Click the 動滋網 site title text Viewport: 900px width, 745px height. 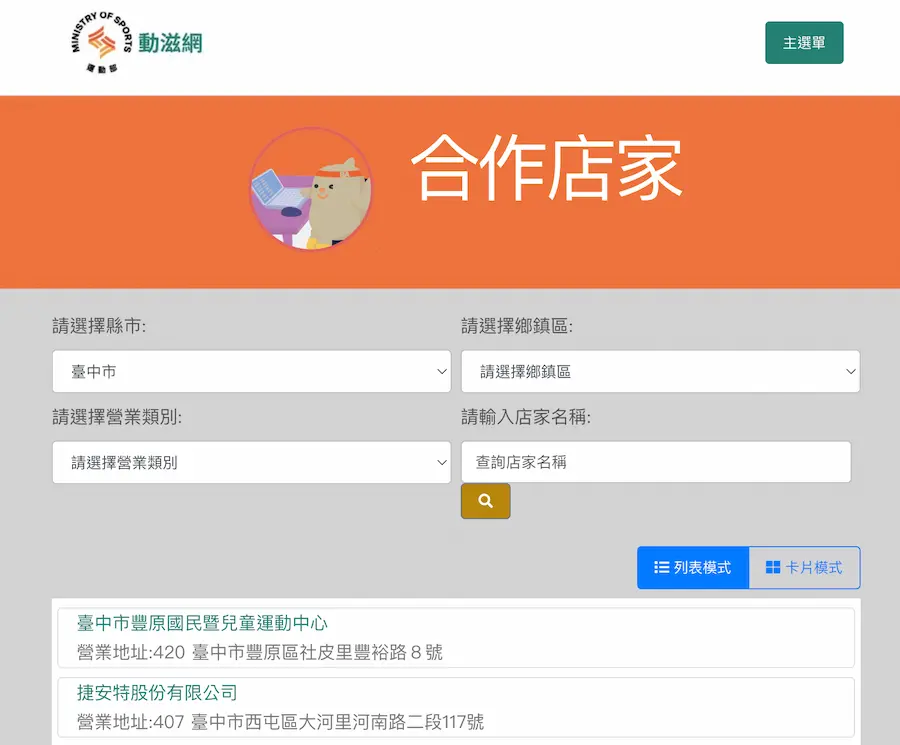click(x=170, y=43)
